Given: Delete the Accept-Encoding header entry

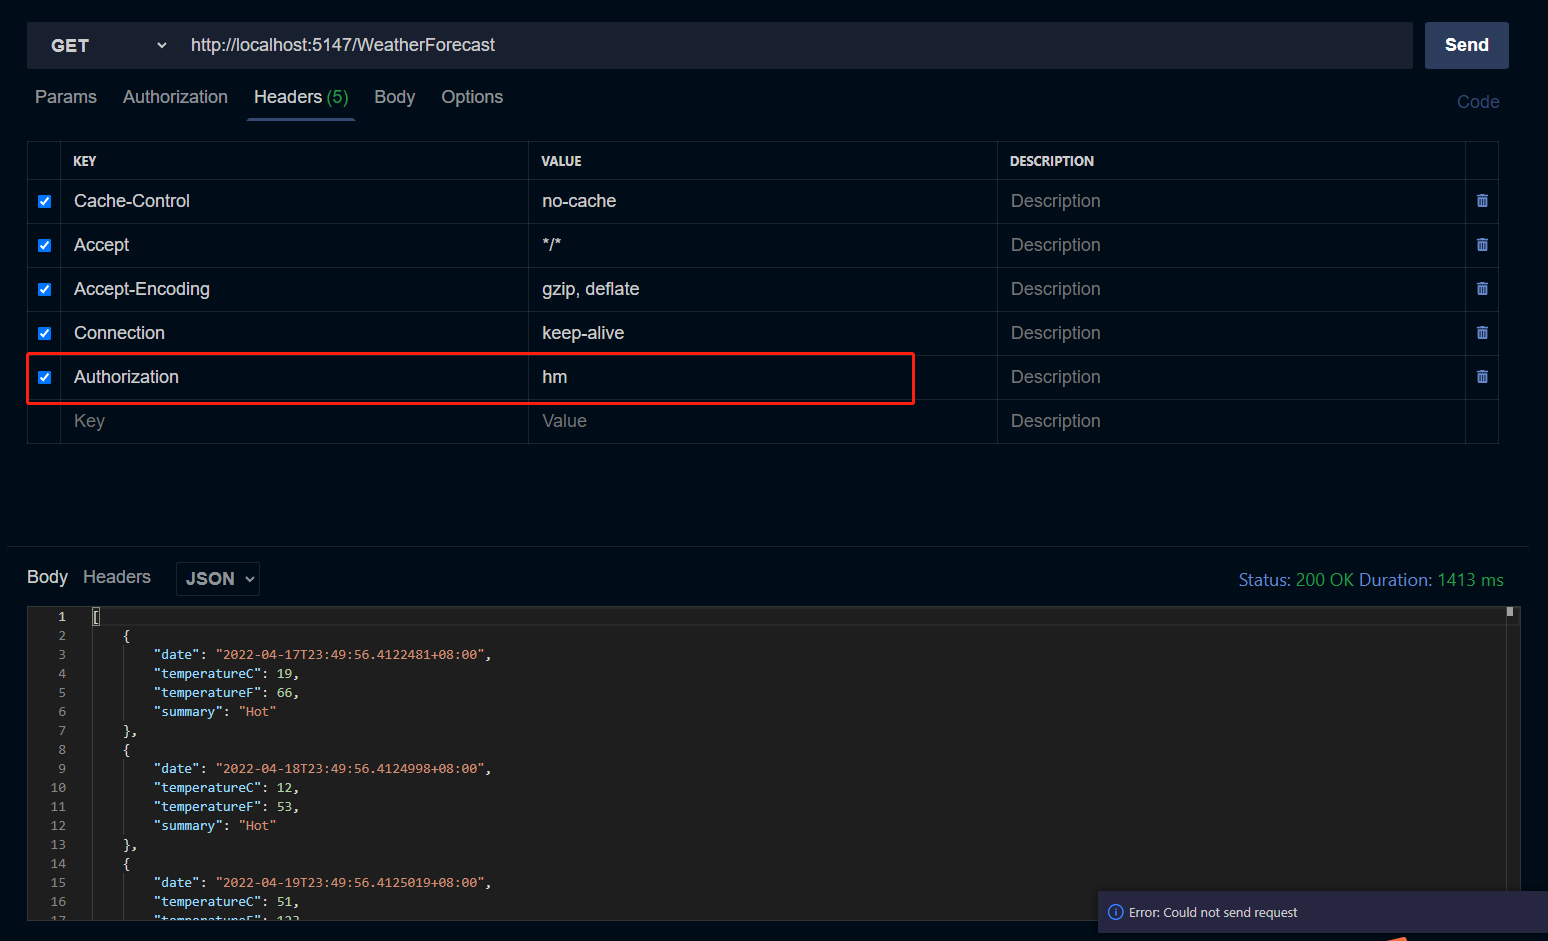Looking at the screenshot, I should (x=1481, y=289).
